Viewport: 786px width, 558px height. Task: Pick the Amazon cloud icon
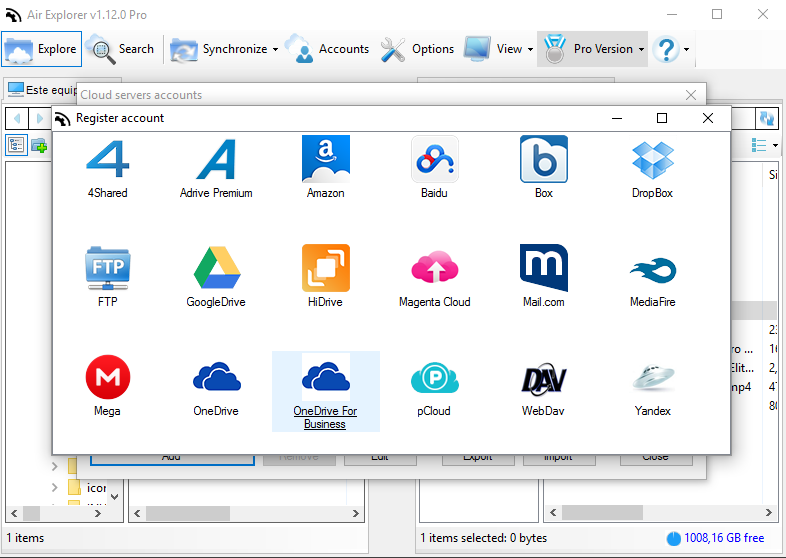coord(325,169)
